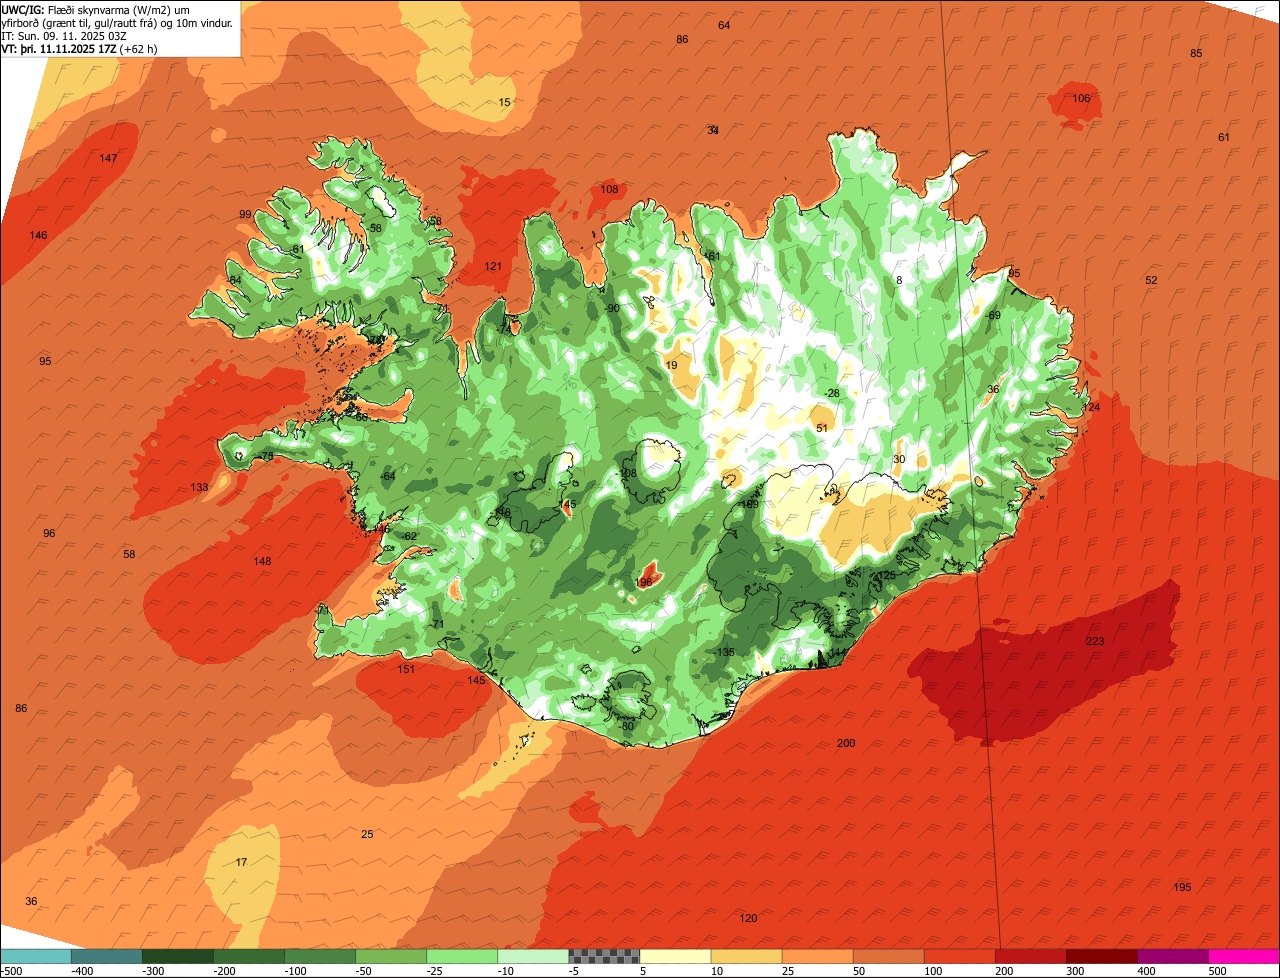Select the 'VT: þri. 11.11.2025 17Z' valid time
The image size is (1280, 978).
(x=59, y=48)
